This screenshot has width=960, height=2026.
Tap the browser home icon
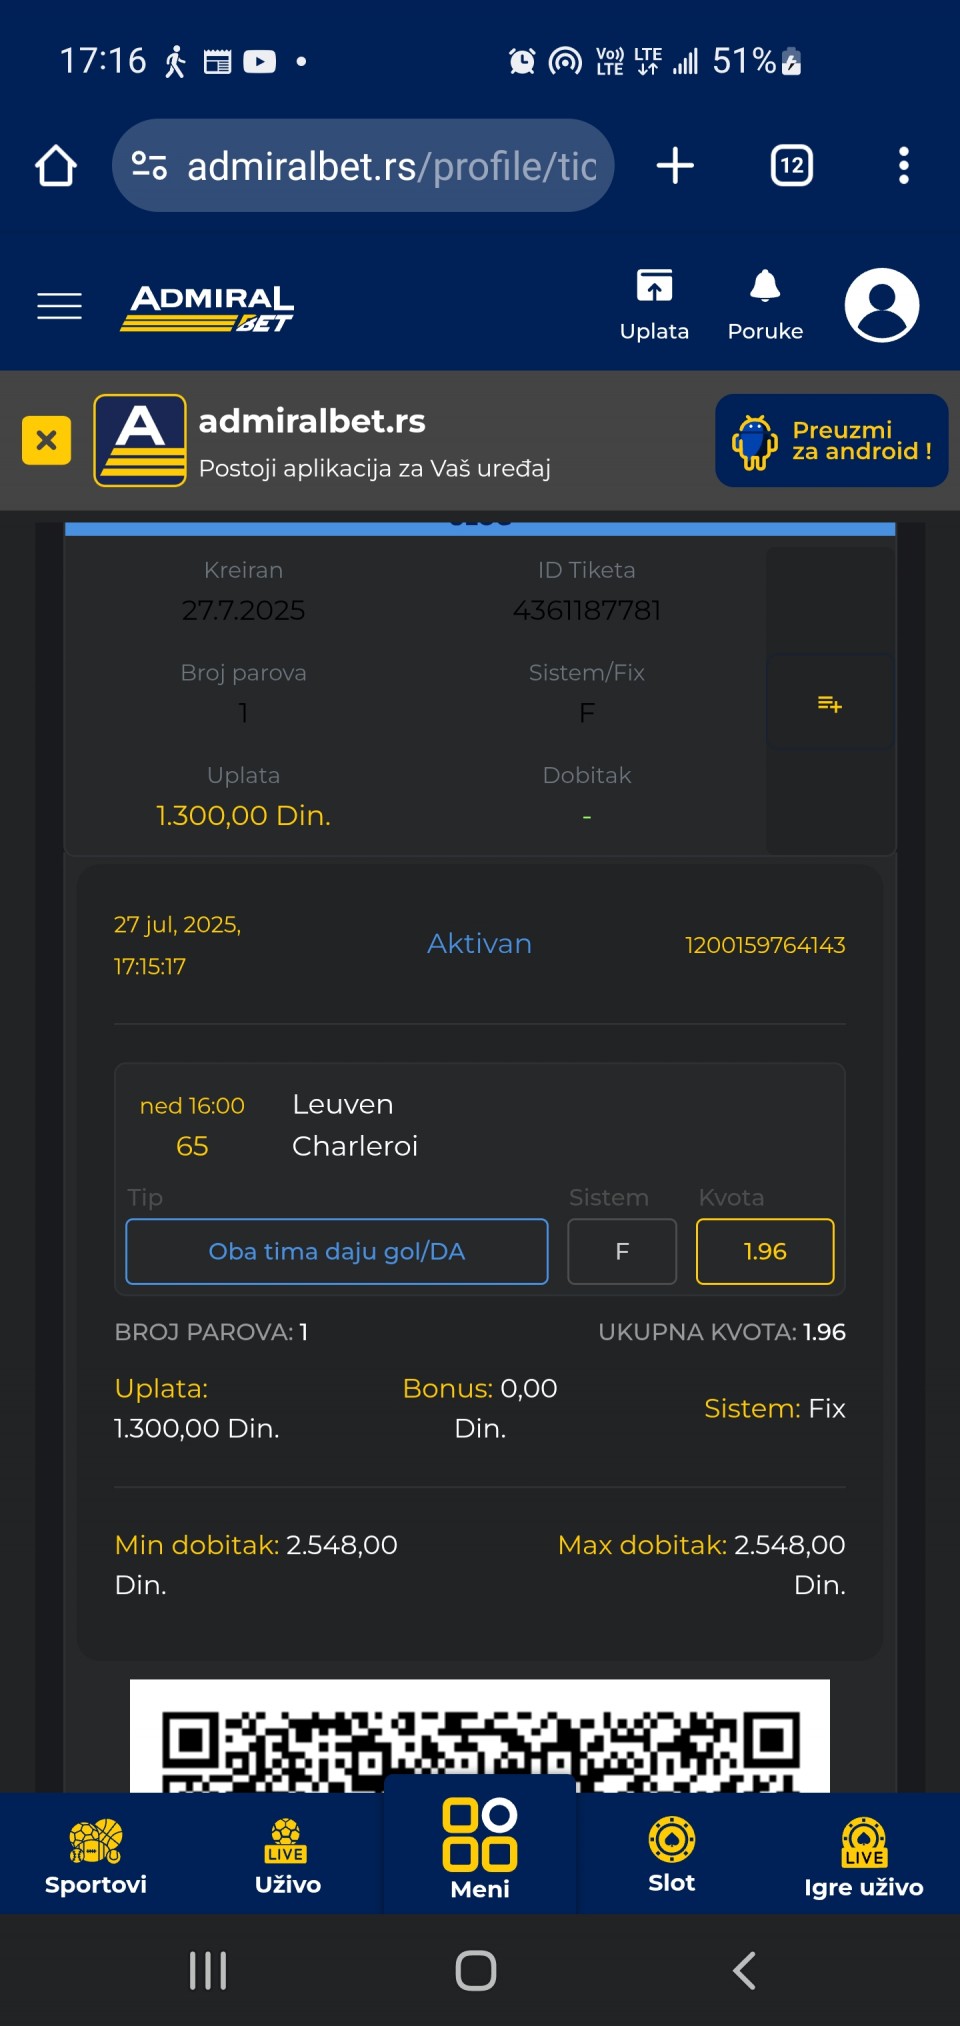56,166
